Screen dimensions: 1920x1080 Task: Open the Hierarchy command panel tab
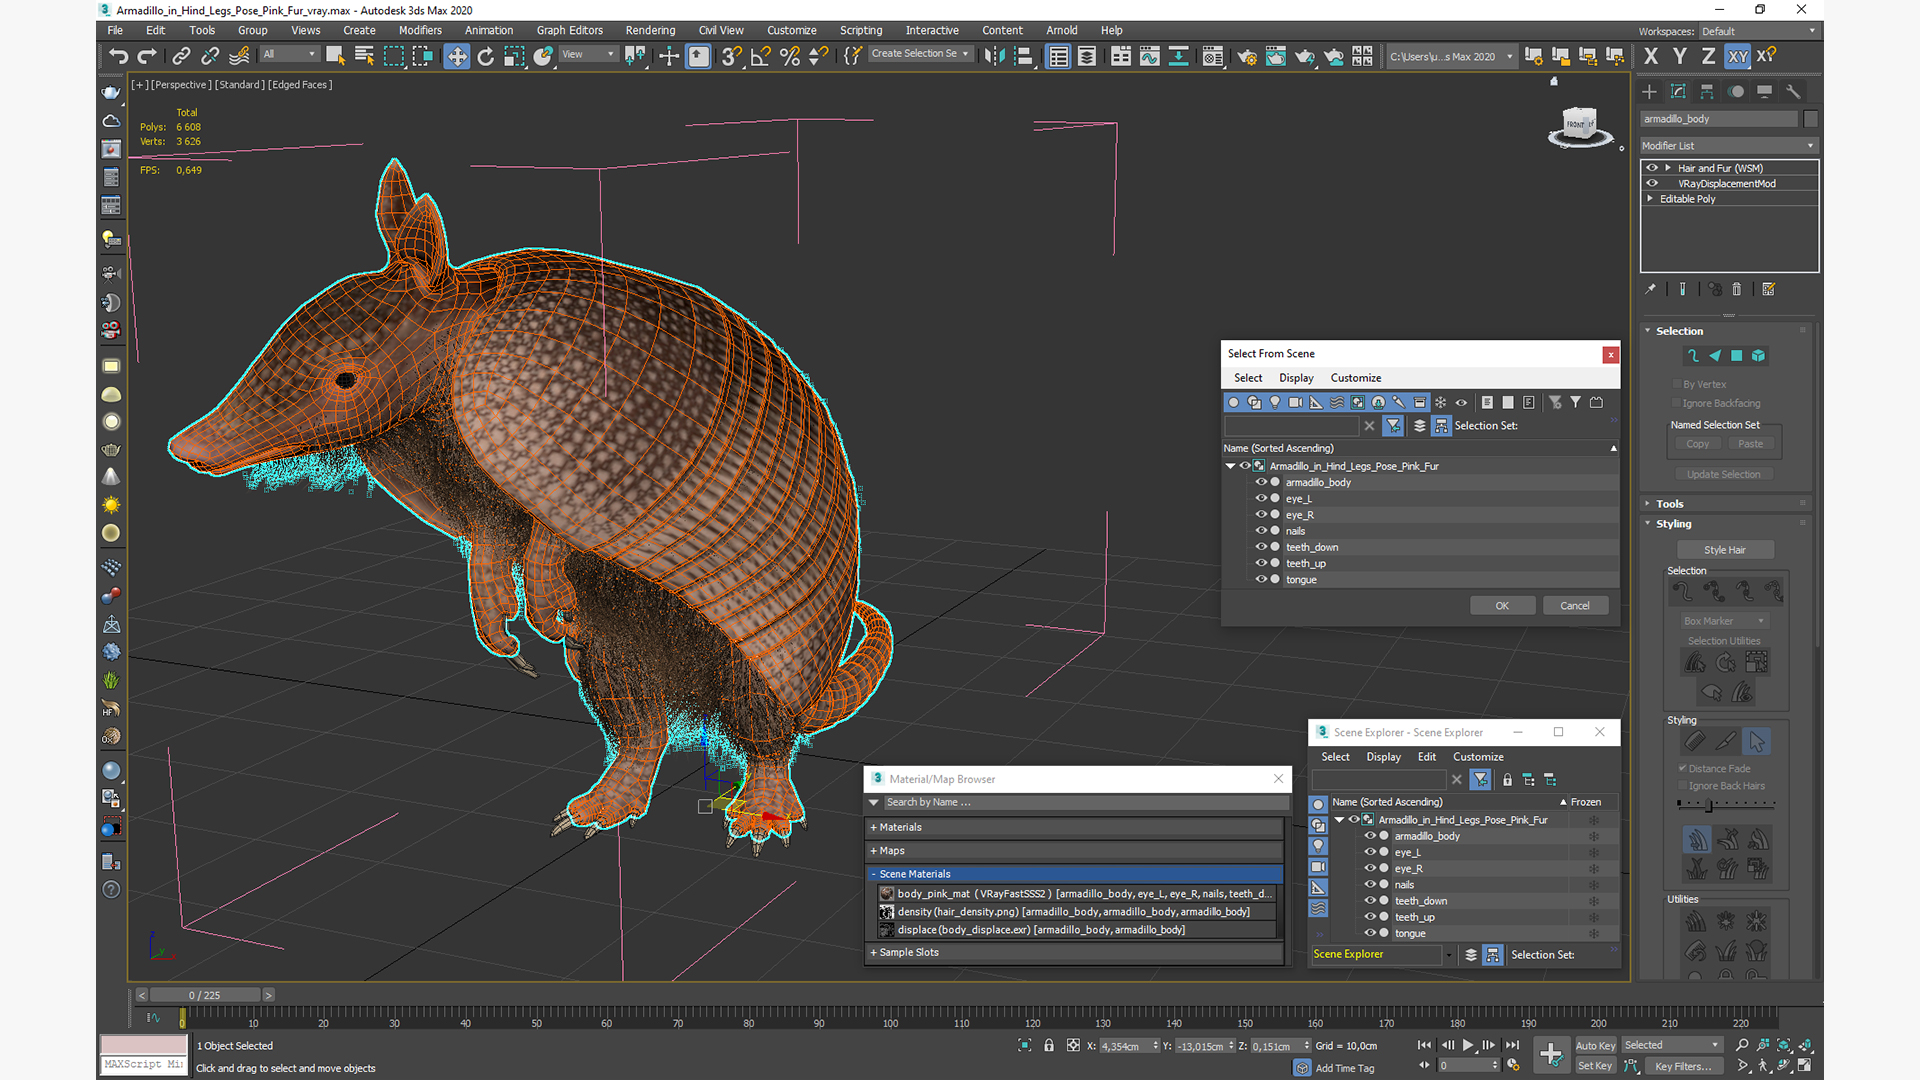click(1707, 91)
